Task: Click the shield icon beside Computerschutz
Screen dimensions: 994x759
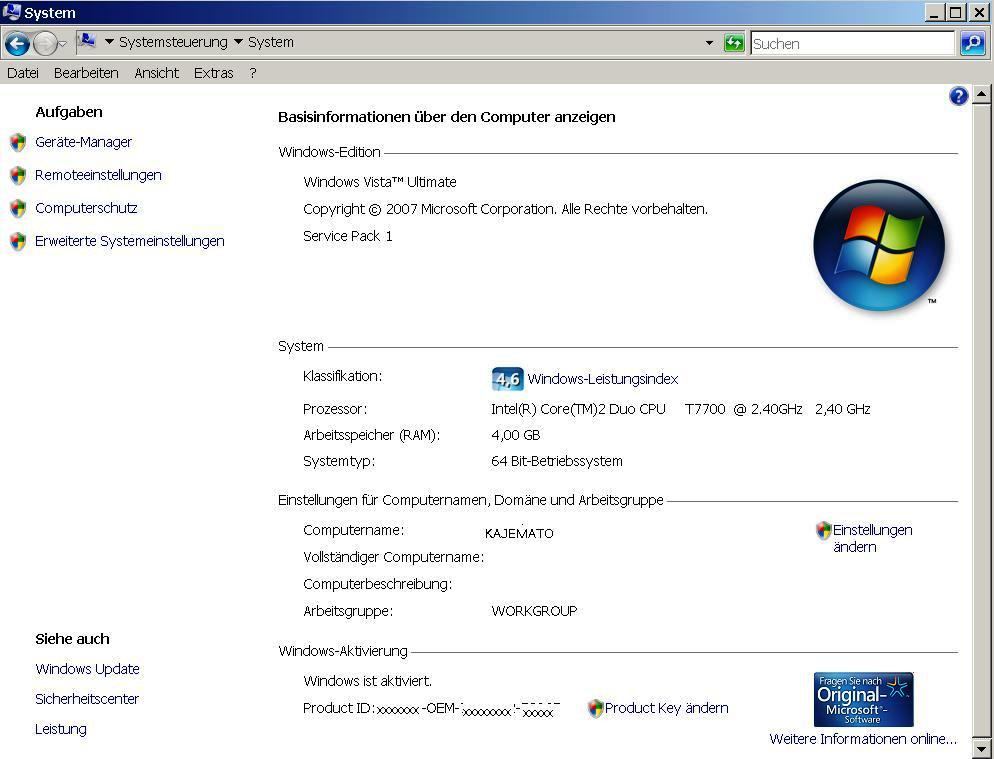Action: tap(18, 208)
